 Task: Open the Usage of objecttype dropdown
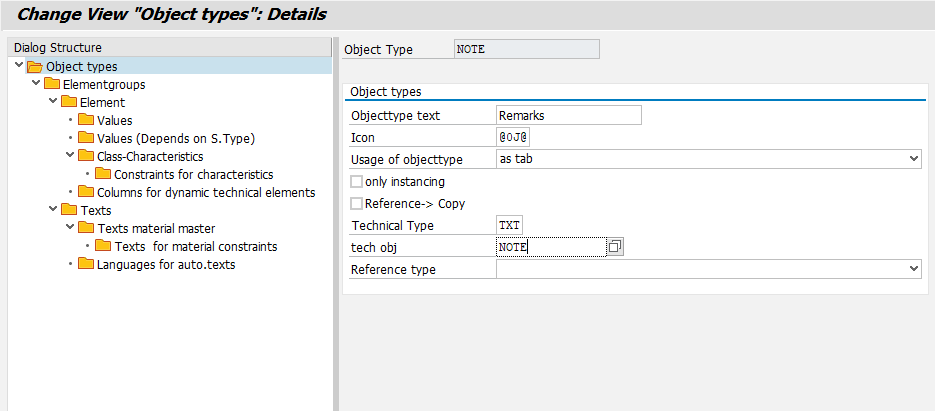coord(913,159)
